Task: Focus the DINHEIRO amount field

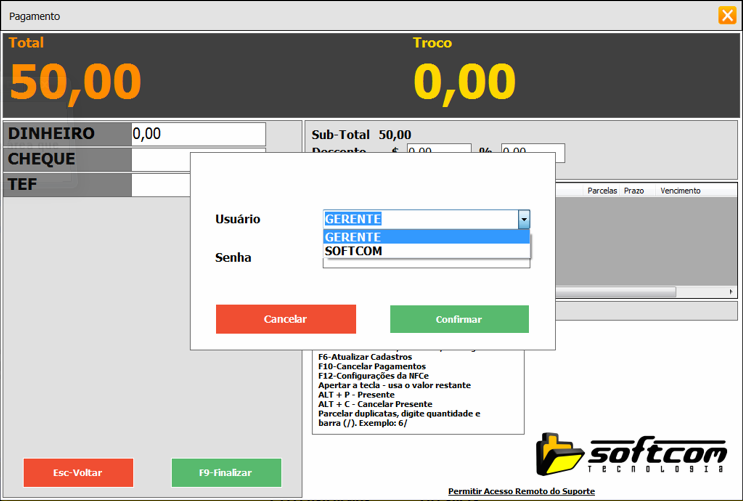Action: pos(198,134)
